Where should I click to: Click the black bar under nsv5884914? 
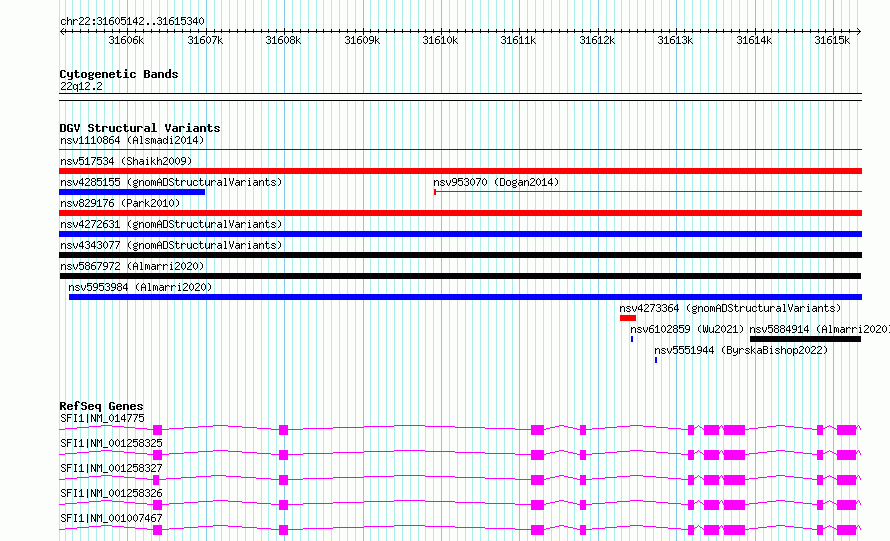point(805,339)
